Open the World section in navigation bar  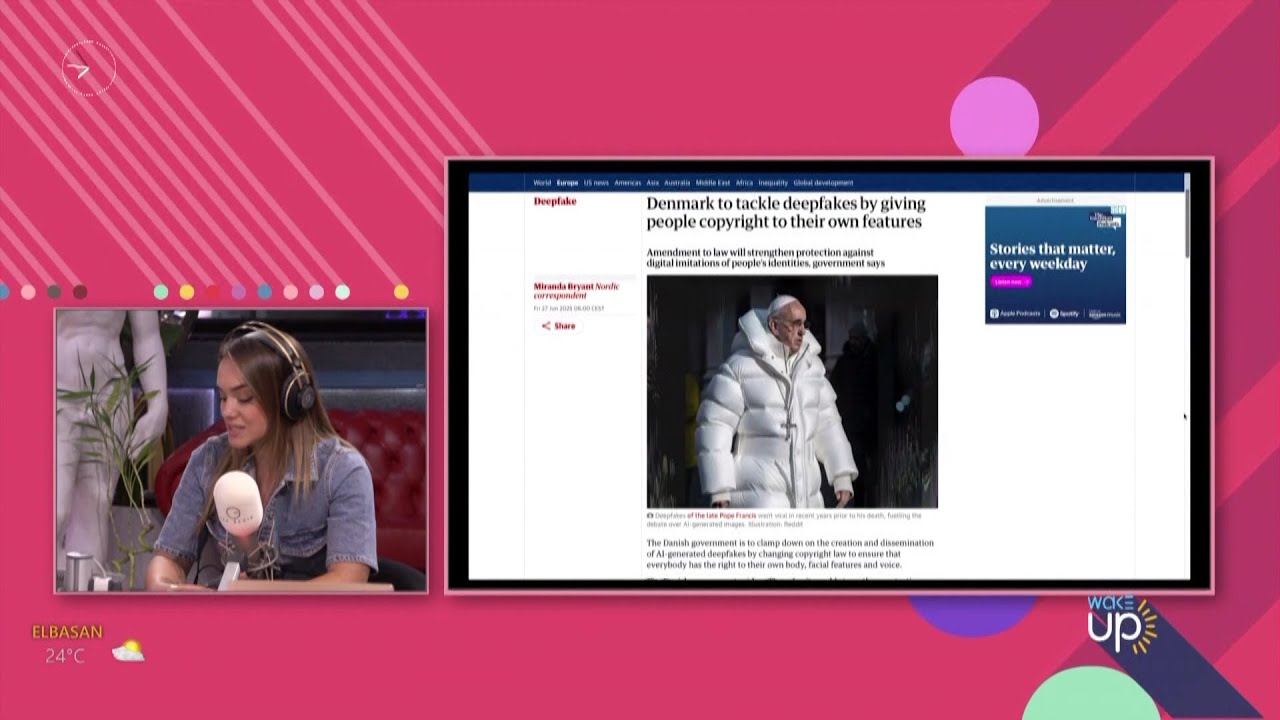(x=542, y=183)
